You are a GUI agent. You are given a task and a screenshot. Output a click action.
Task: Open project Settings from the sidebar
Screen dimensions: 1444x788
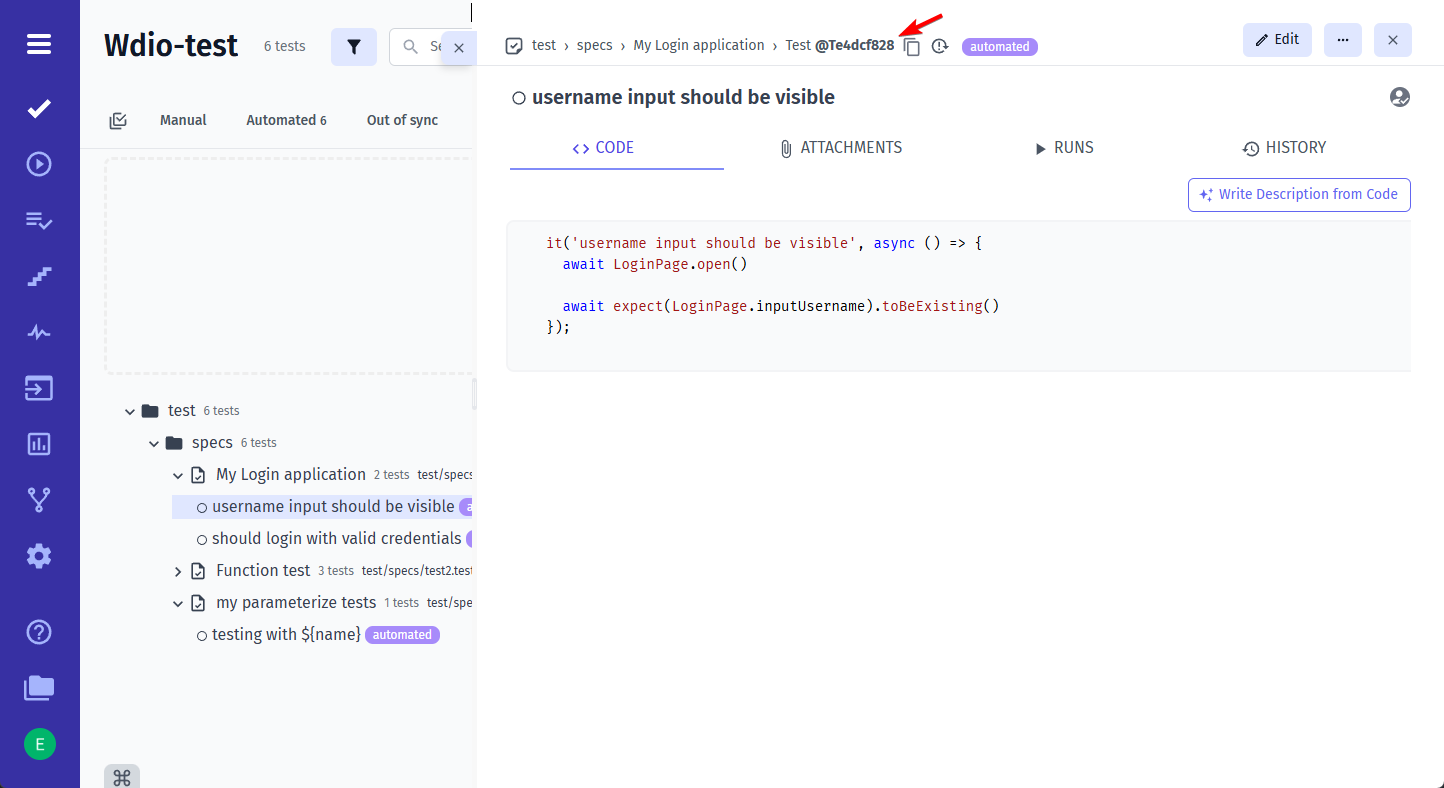tap(38, 556)
